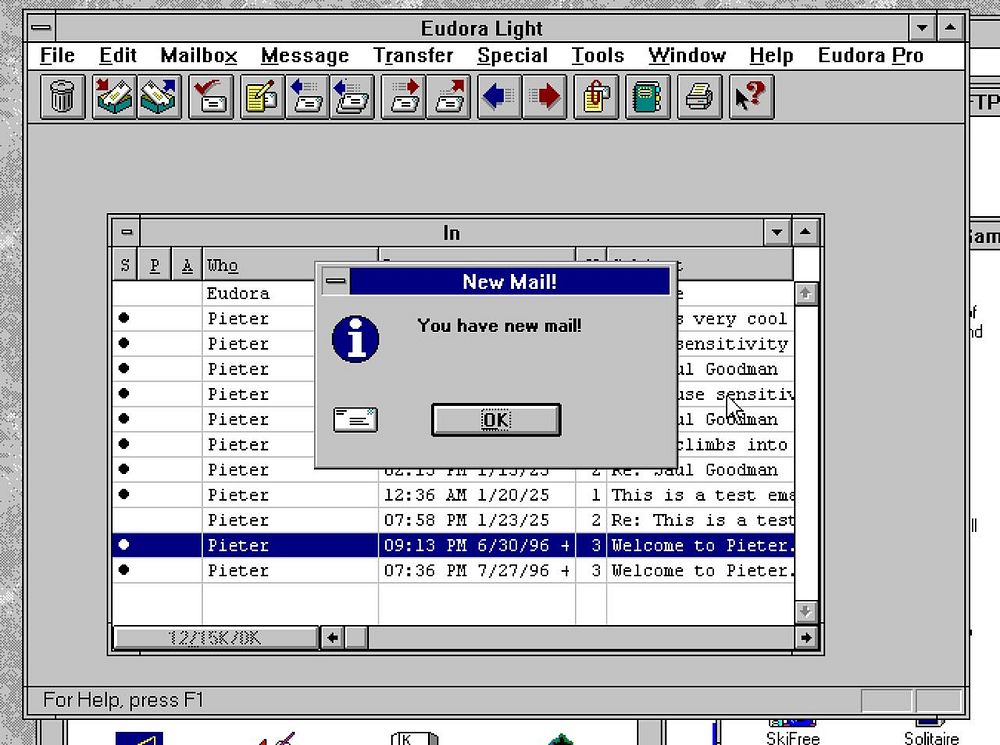This screenshot has height=745, width=1000.
Task: Click the Reply toolbar icon
Action: pos(307,98)
